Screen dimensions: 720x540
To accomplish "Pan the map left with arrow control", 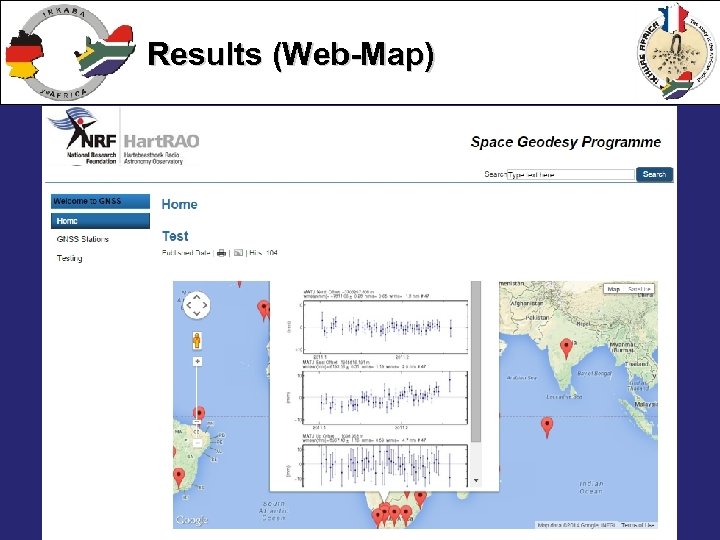I will (188, 305).
